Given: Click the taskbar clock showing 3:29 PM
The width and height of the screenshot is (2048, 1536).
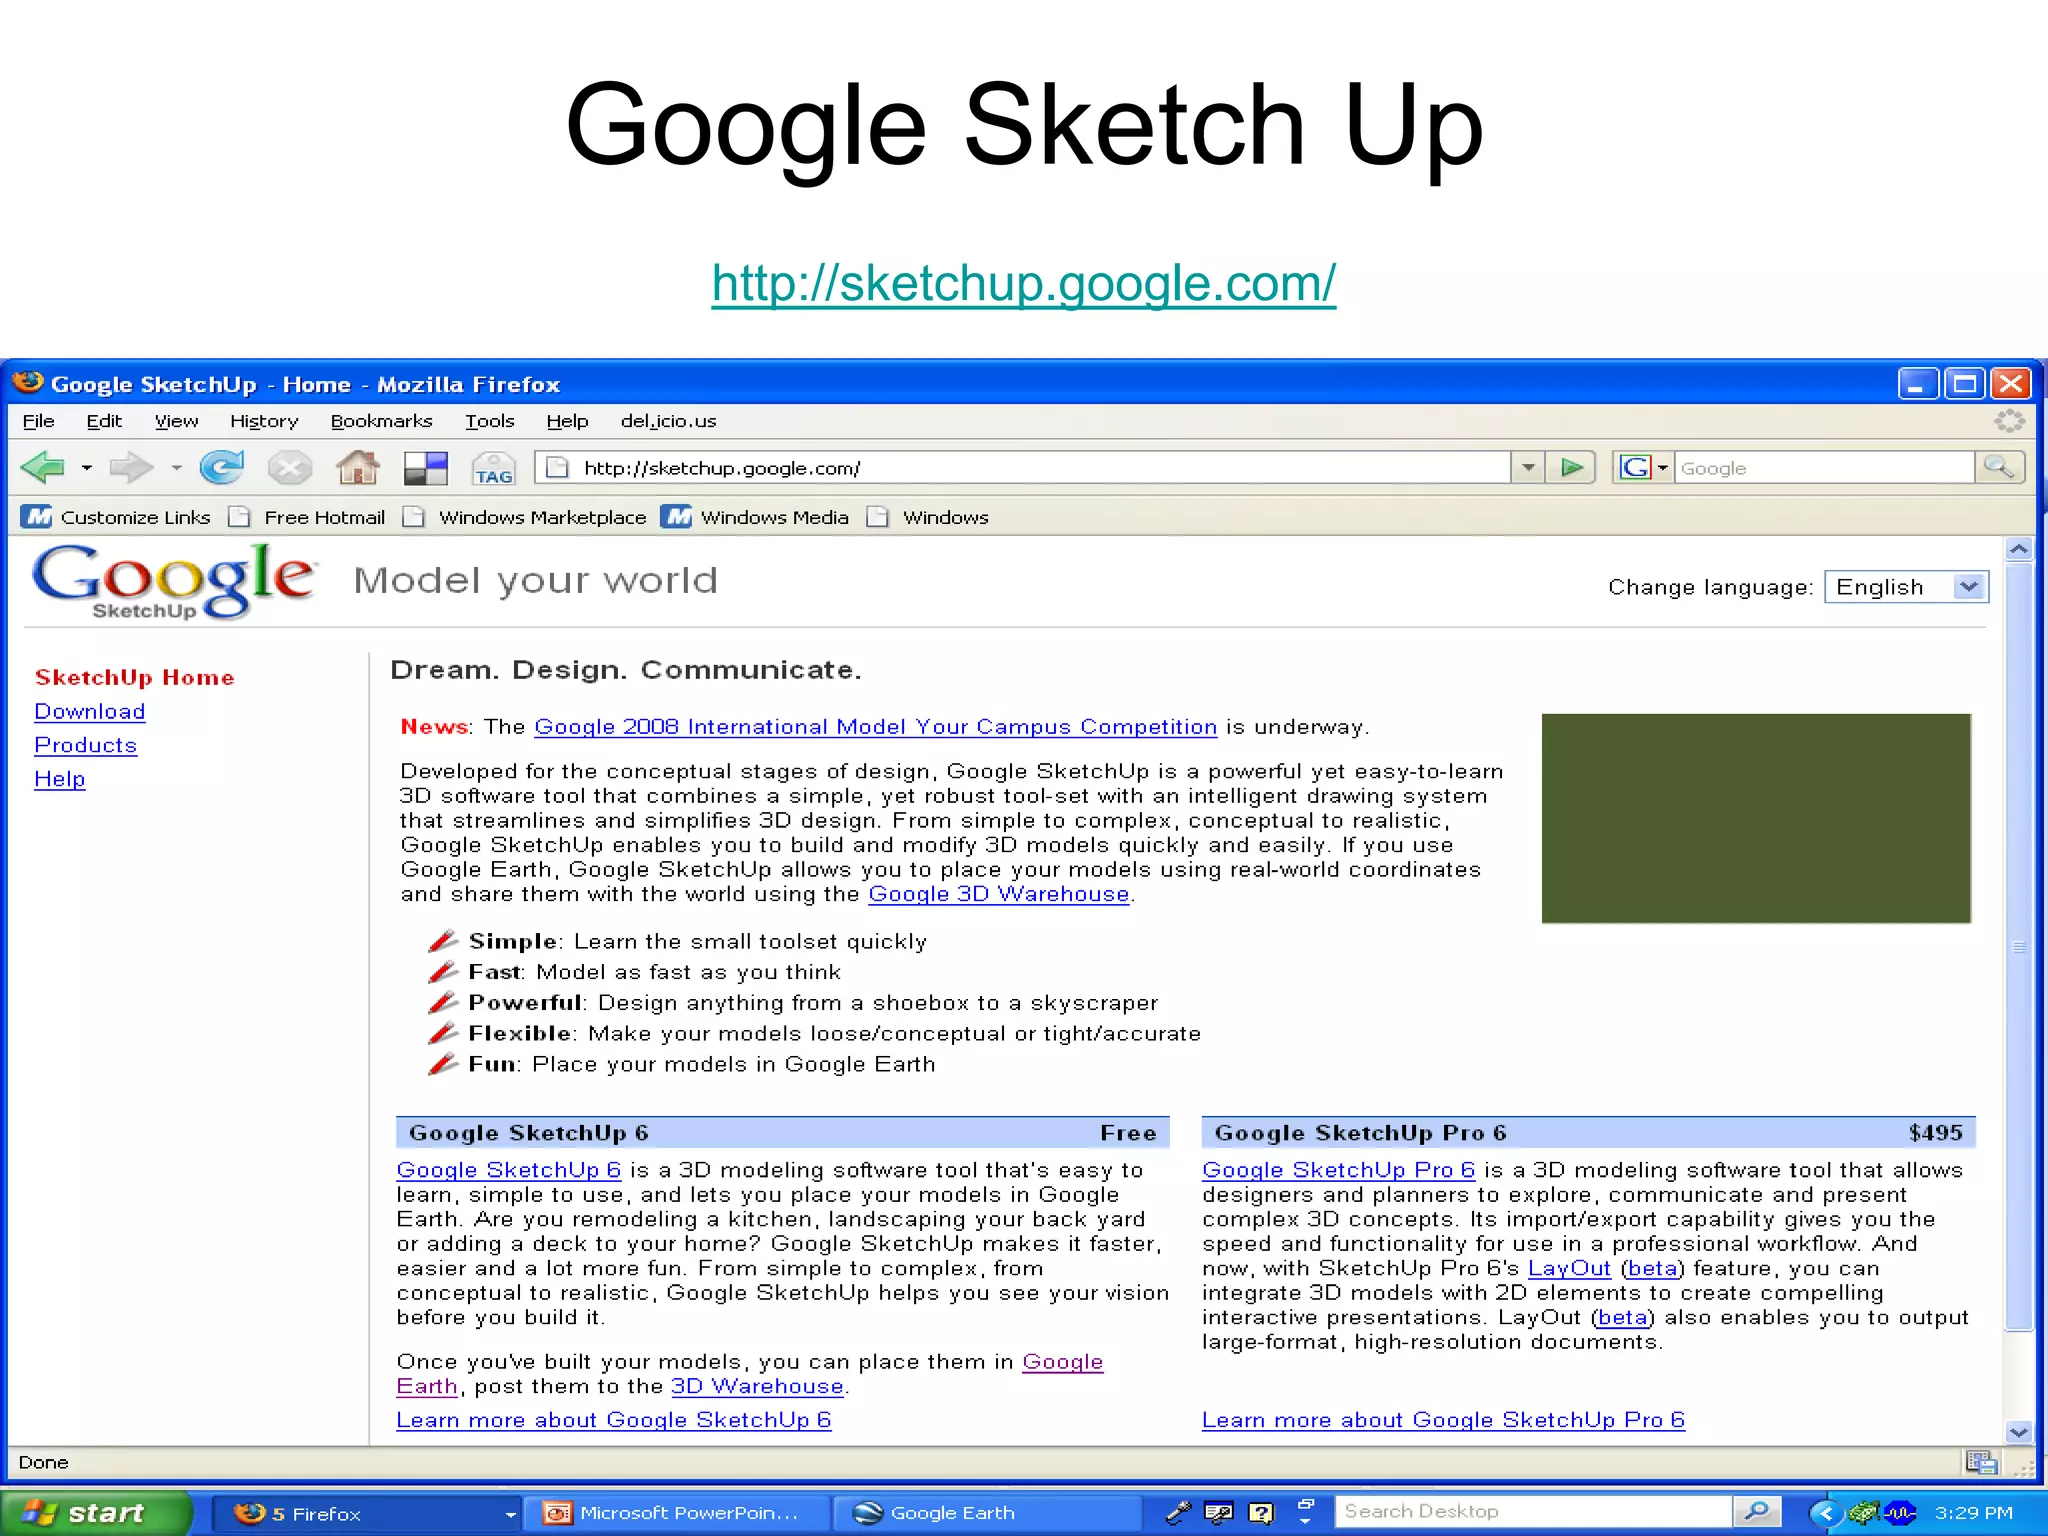Looking at the screenshot, I should [x=1973, y=1513].
